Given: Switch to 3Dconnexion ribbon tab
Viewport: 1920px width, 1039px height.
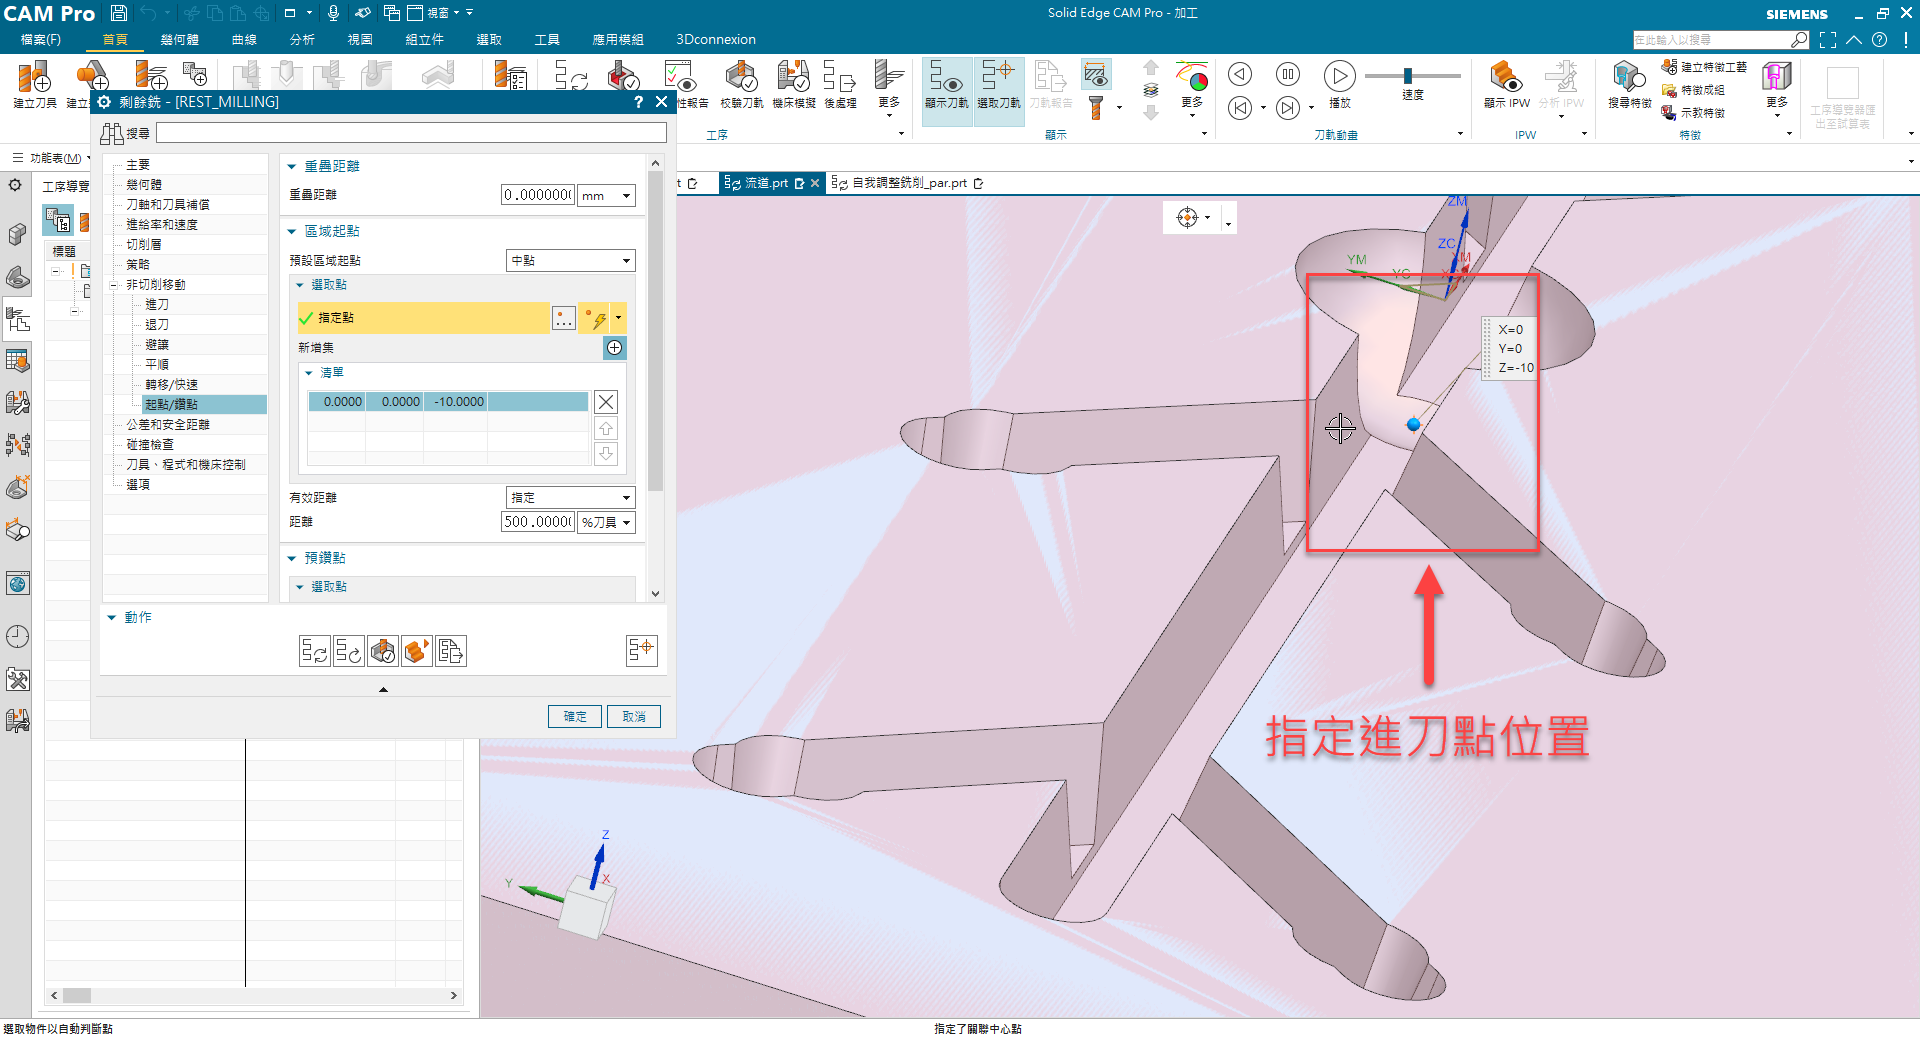Looking at the screenshot, I should (716, 40).
